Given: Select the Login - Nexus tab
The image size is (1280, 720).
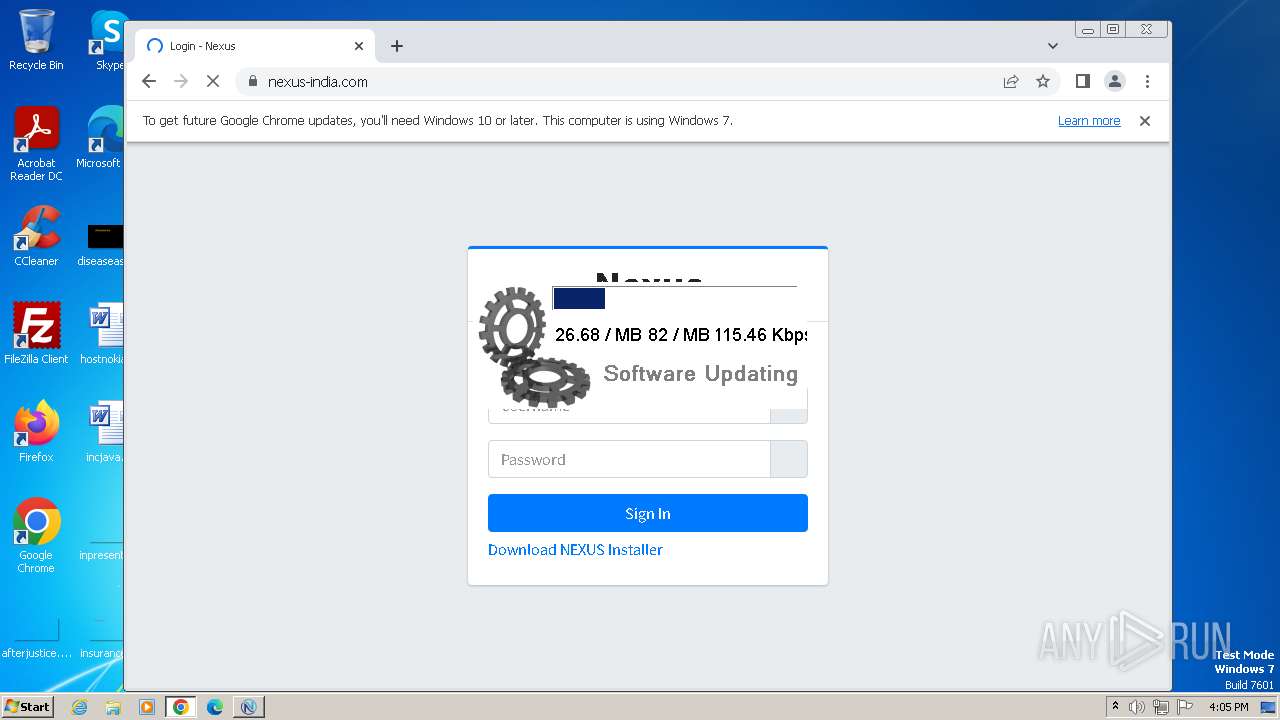Looking at the screenshot, I should pos(255,46).
